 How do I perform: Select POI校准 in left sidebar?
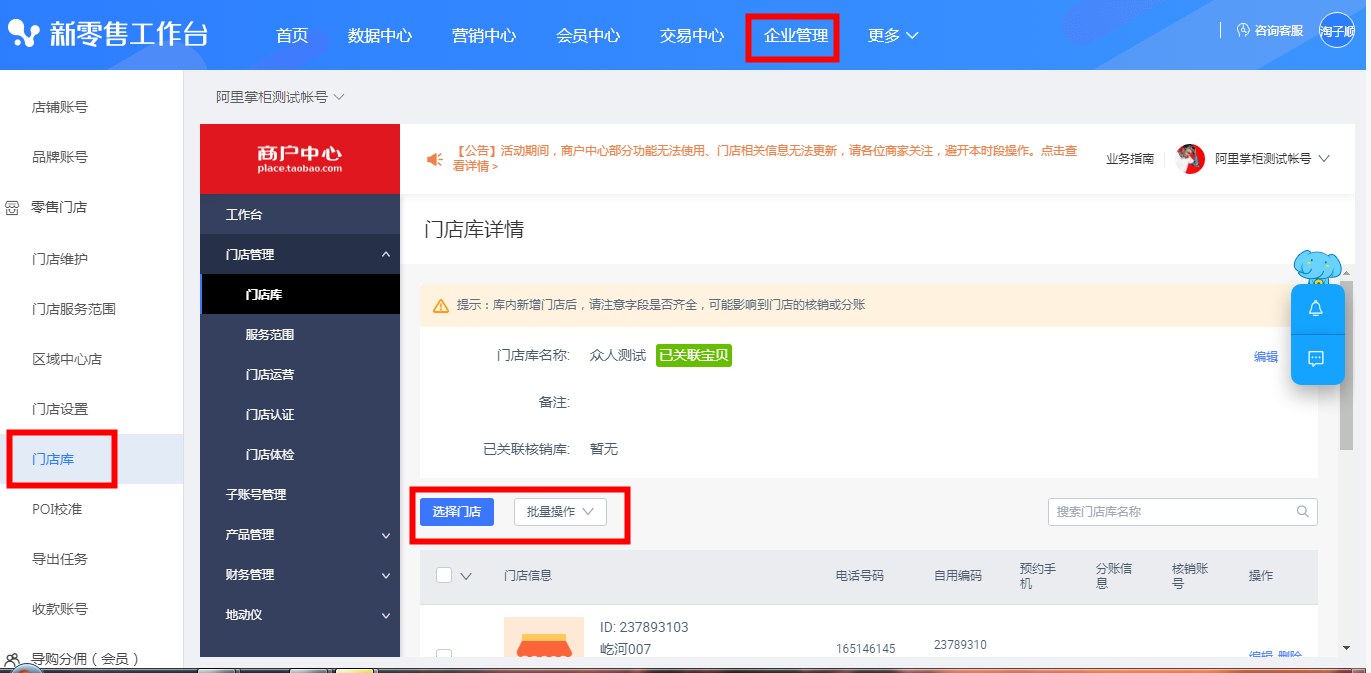pos(57,509)
